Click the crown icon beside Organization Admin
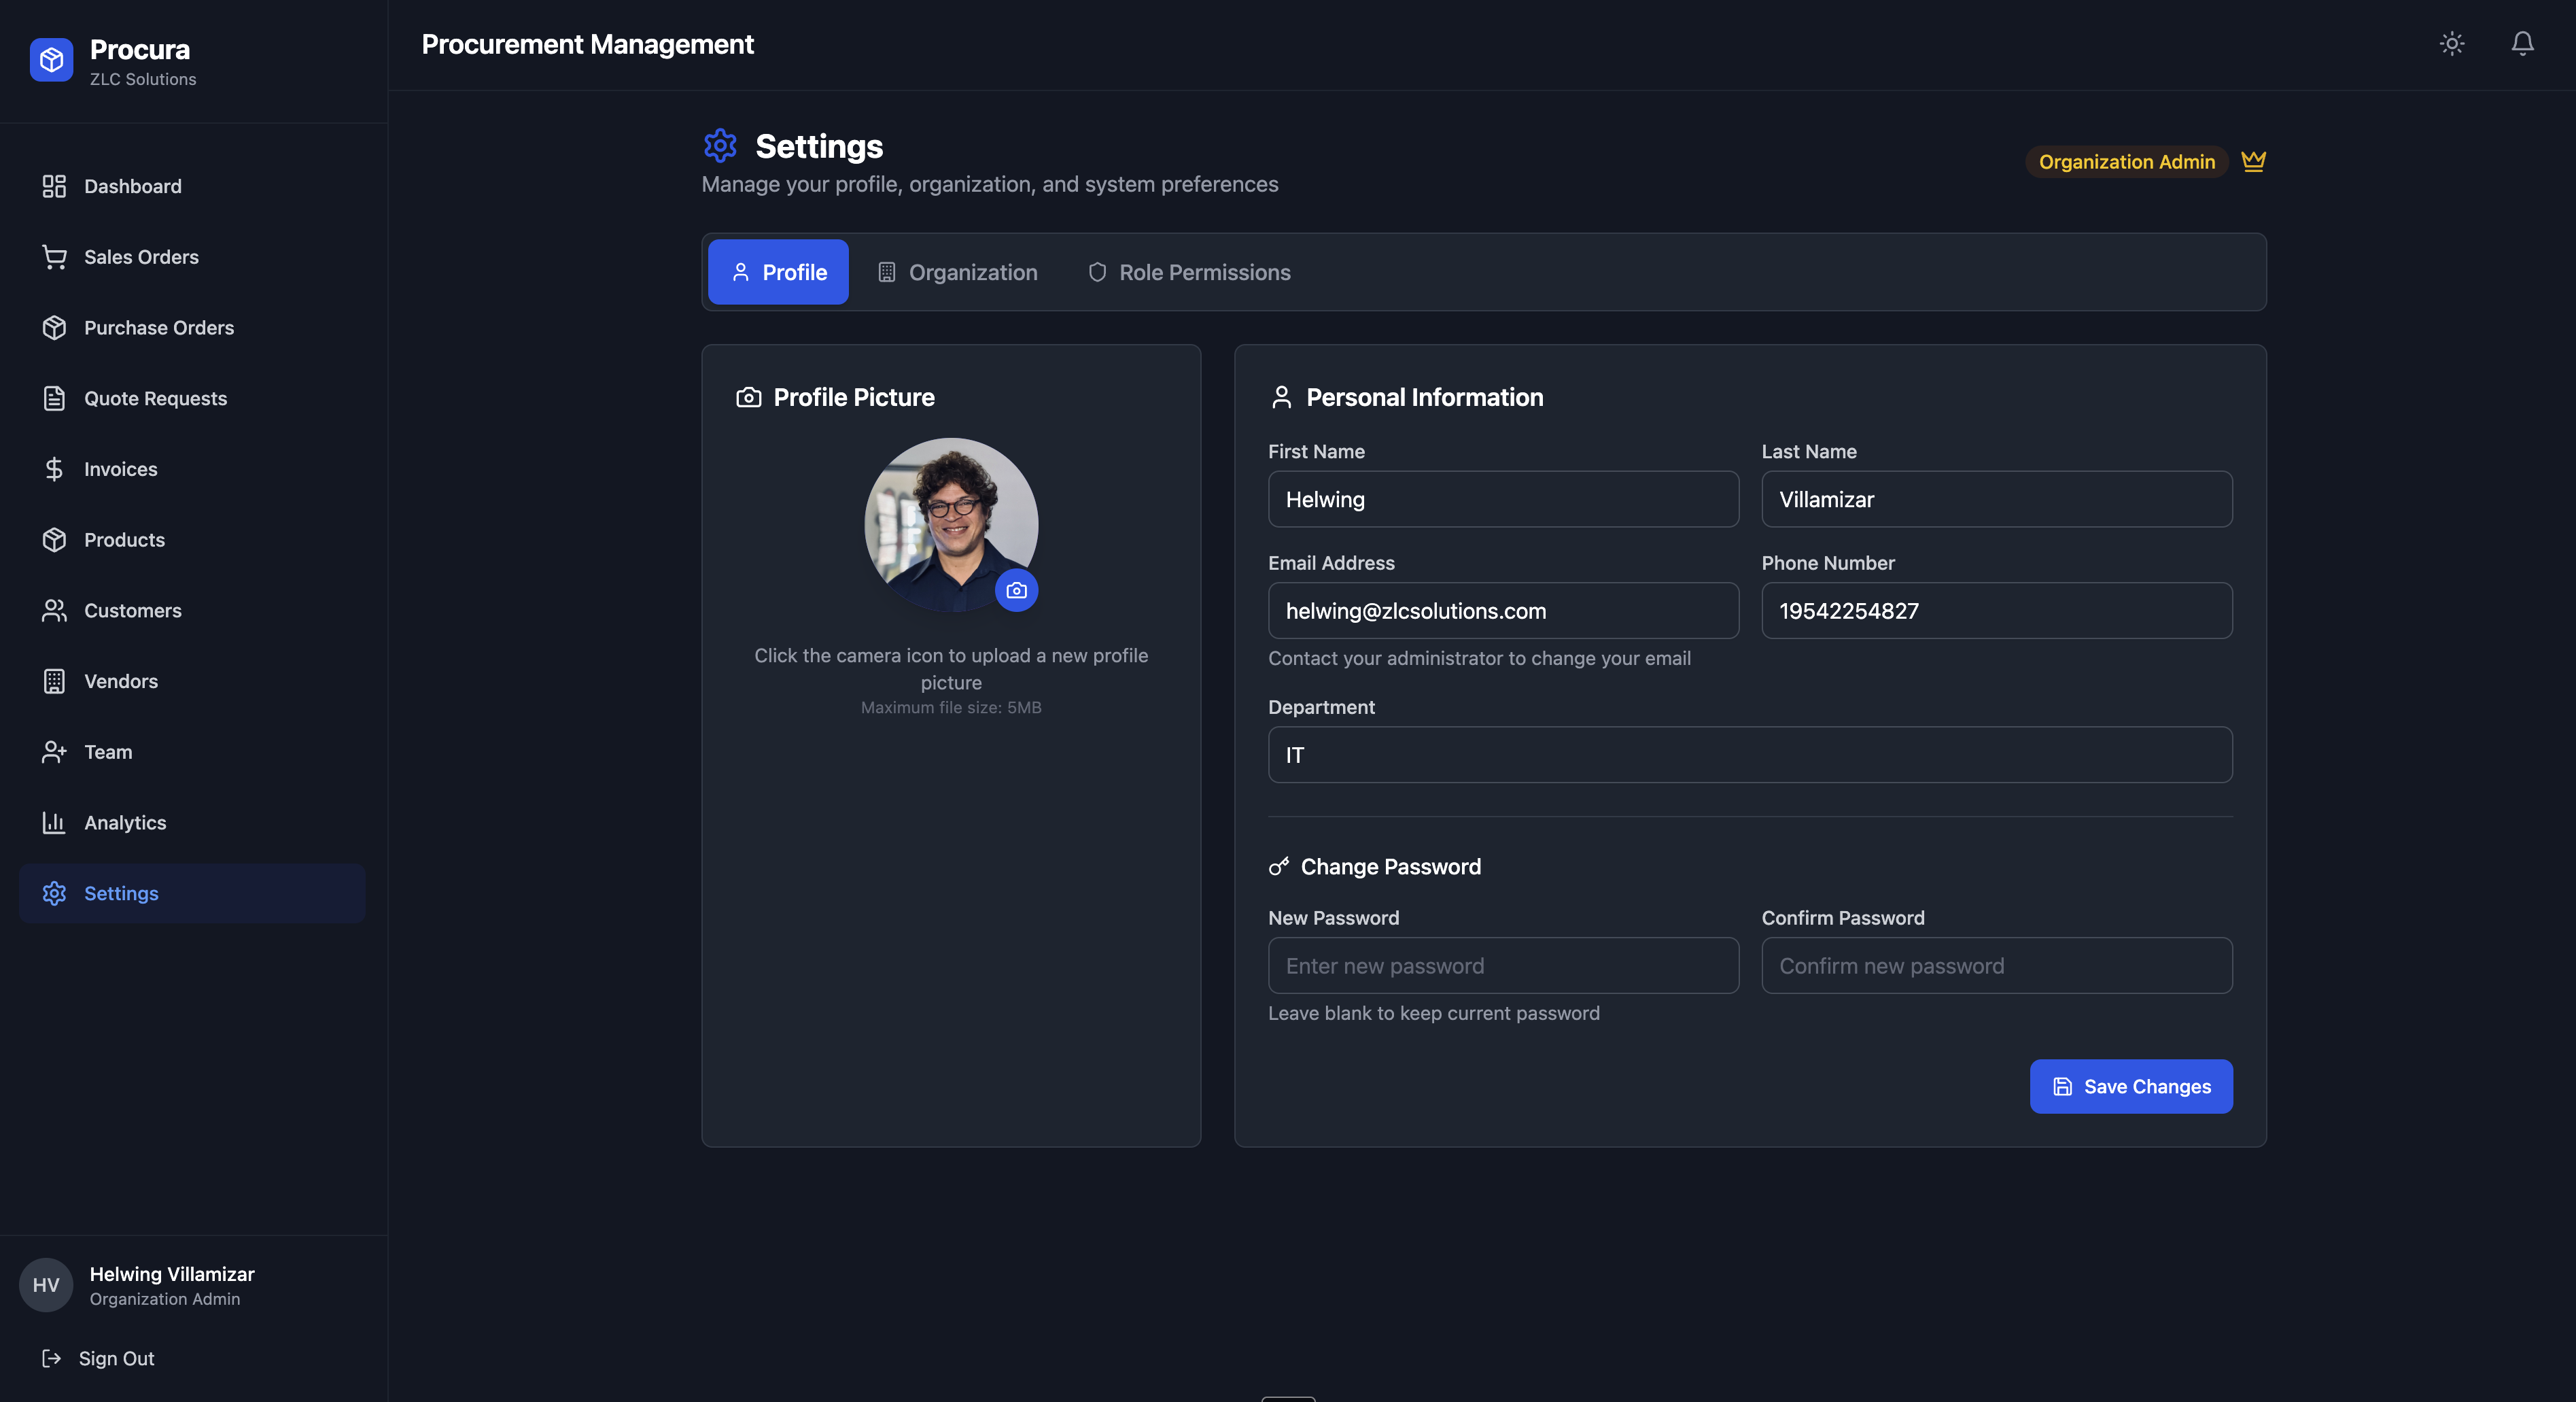Screen dimensions: 2576x1402 (2253, 161)
